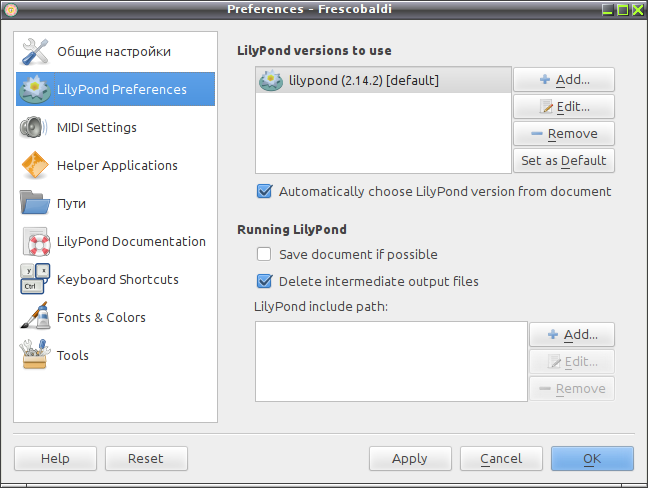Apply the preference changes

click(x=410, y=458)
